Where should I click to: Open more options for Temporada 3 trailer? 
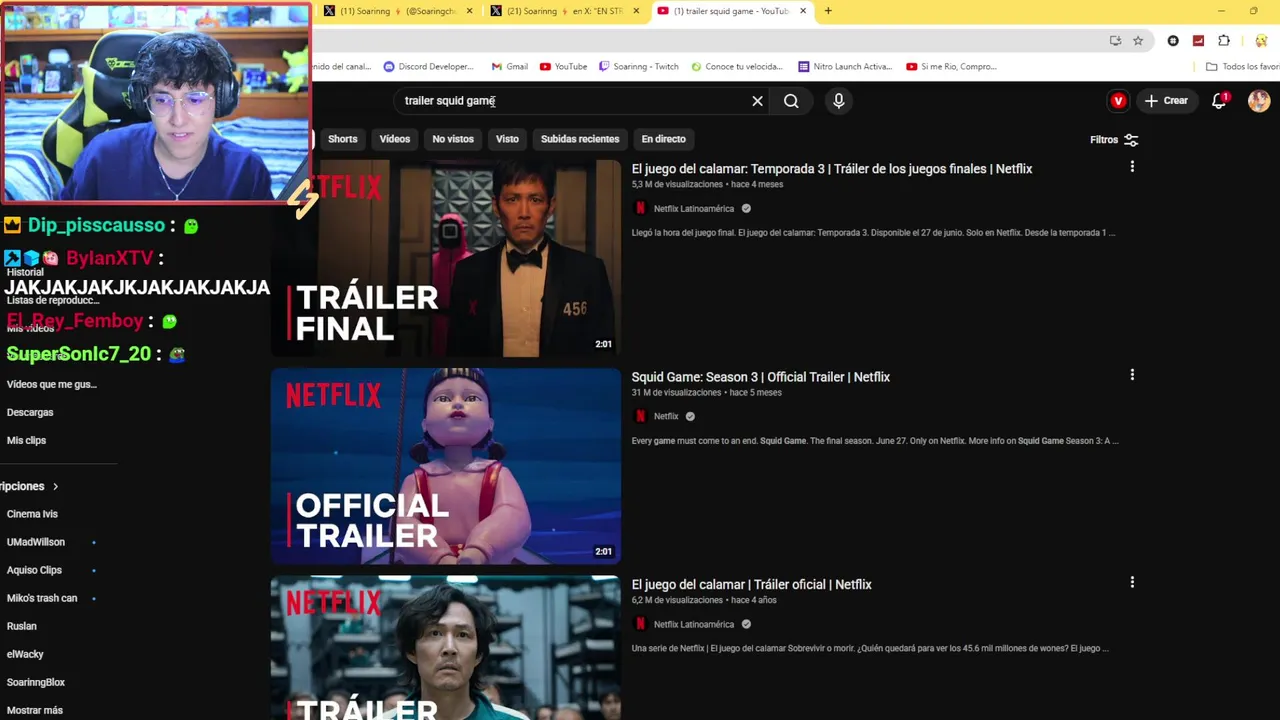1132,167
